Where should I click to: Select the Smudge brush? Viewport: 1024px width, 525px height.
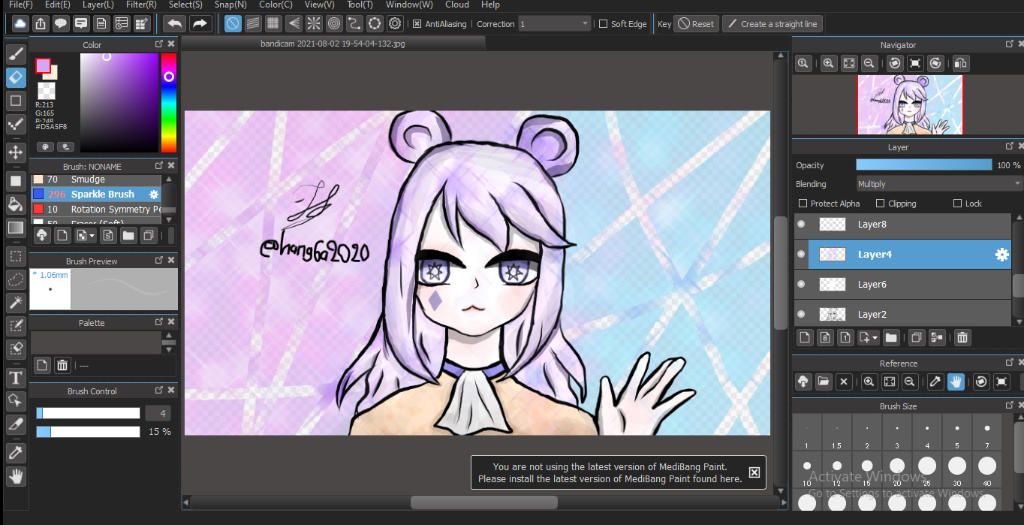click(x=96, y=180)
